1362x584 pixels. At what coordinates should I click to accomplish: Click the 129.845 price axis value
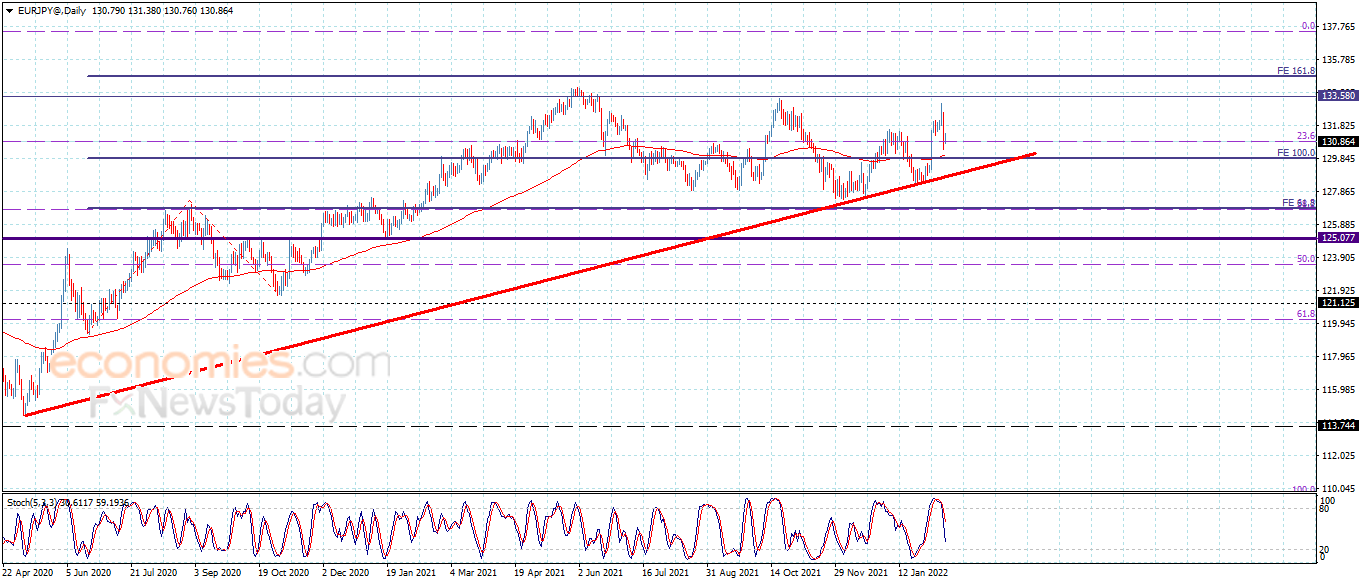pos(1339,159)
